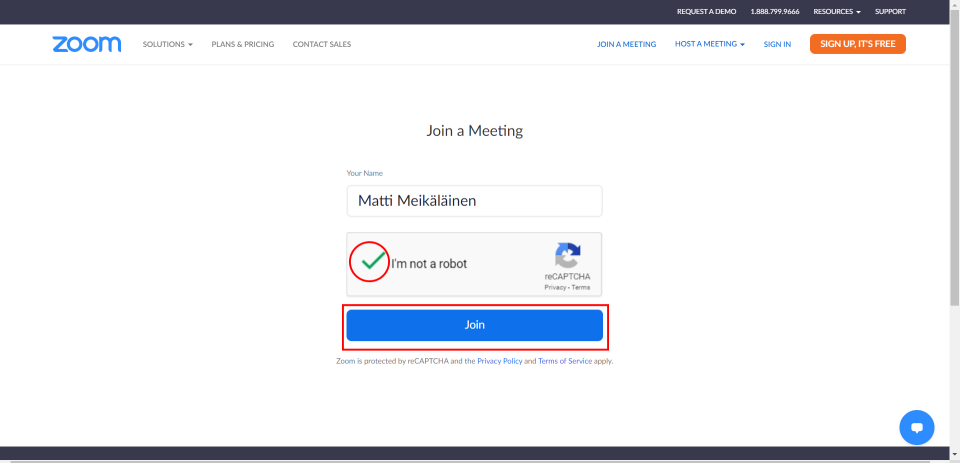Viewport: 960px width, 463px height.
Task: Click Sign Up, It's Free button
Action: click(x=858, y=44)
